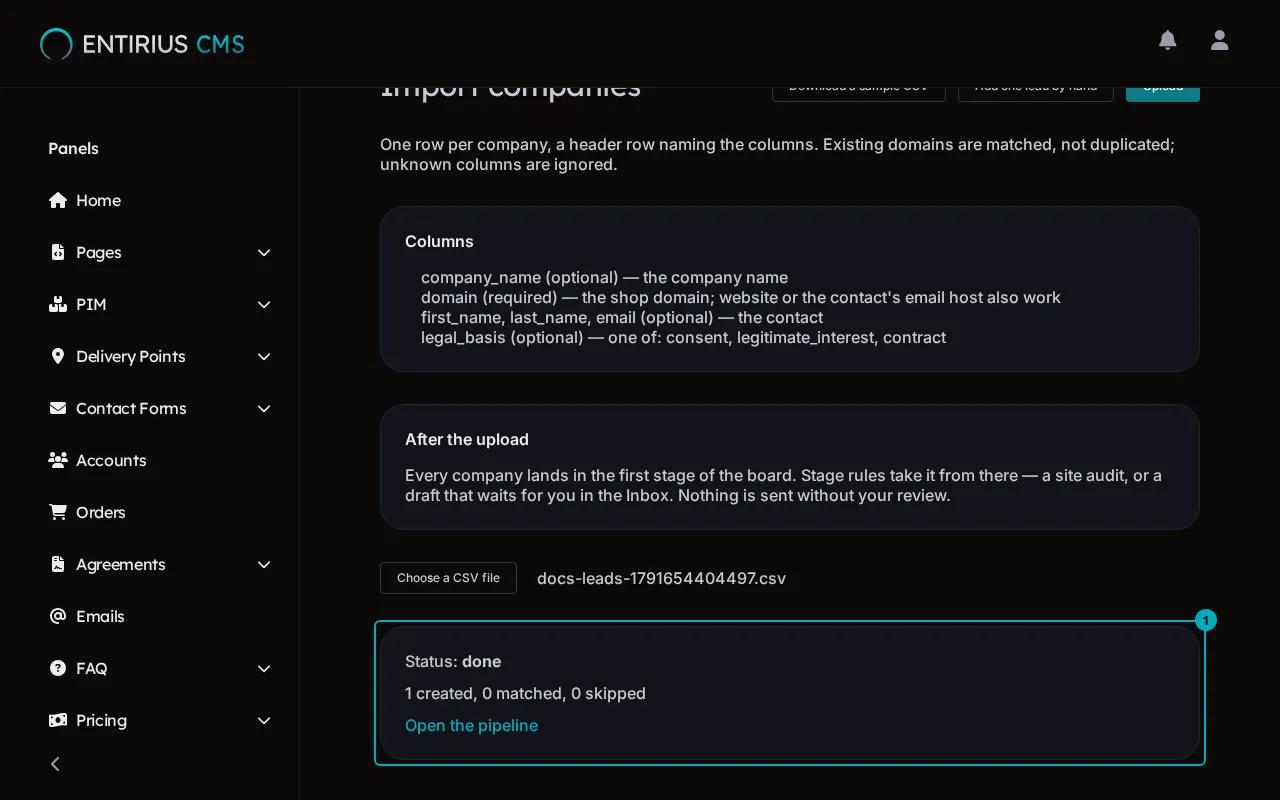The image size is (1280, 800).
Task: Click the FAQ question mark icon
Action: (x=58, y=668)
